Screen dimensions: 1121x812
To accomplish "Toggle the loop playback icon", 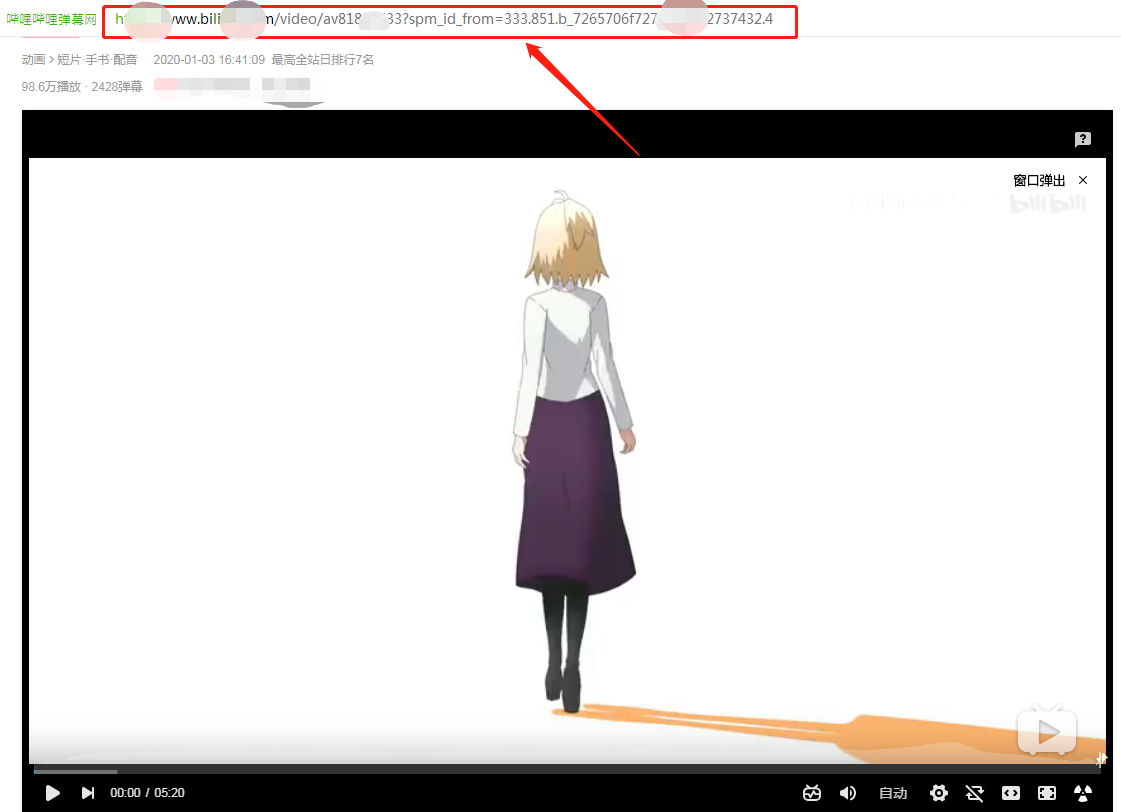I will pos(974,793).
